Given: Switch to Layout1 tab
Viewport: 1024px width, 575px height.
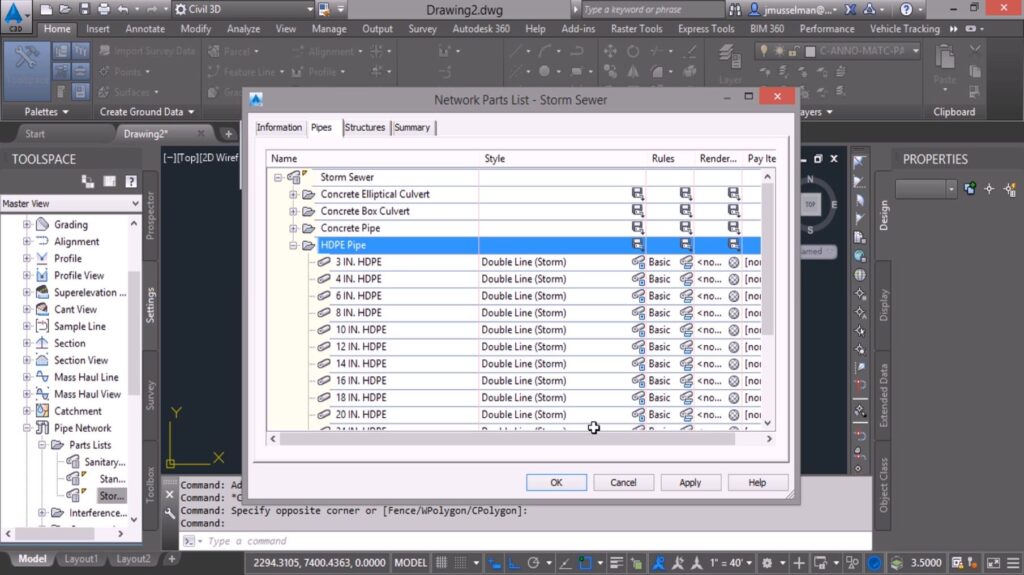Looking at the screenshot, I should click(x=81, y=559).
